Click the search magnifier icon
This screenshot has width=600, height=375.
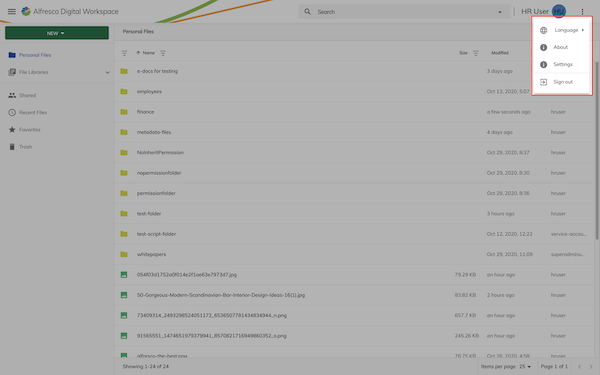tap(307, 12)
